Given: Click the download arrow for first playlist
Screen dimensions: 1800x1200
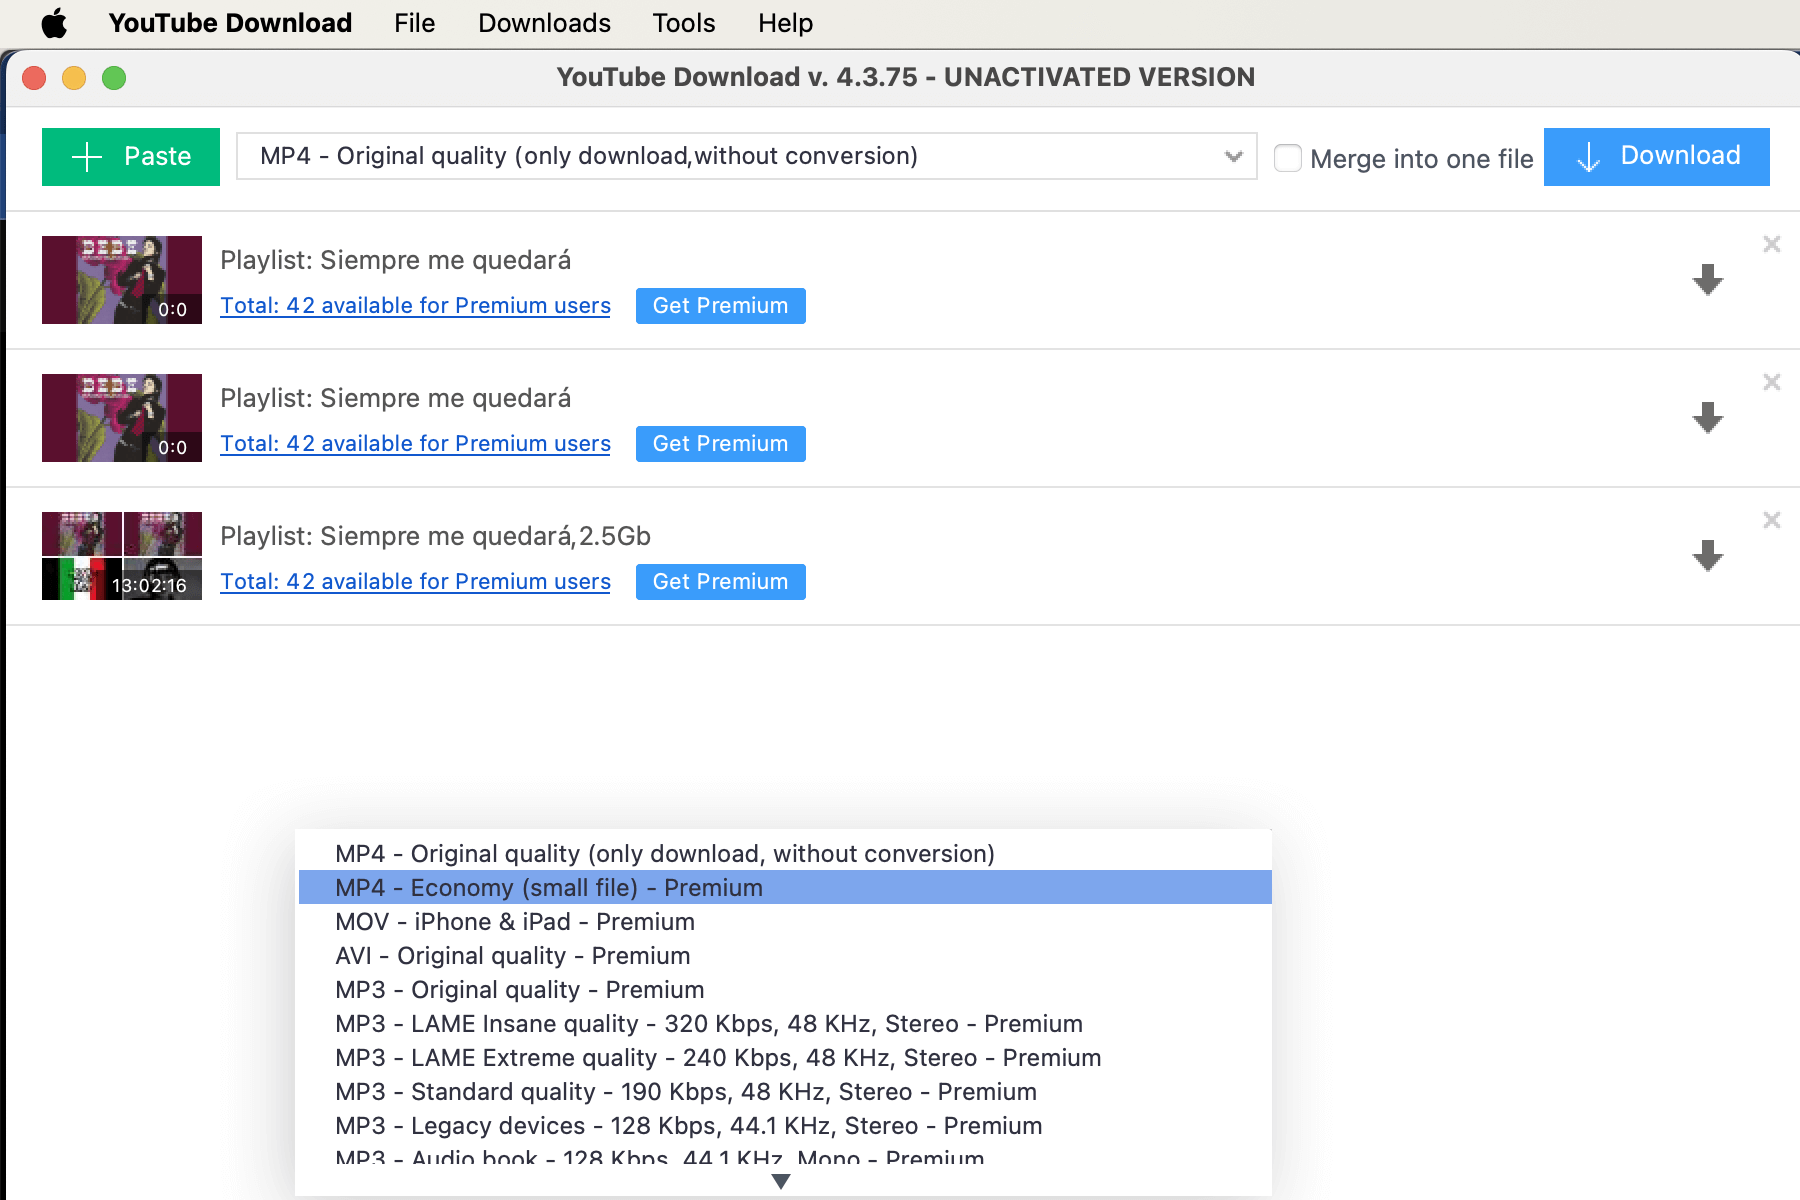Looking at the screenshot, I should (1707, 280).
